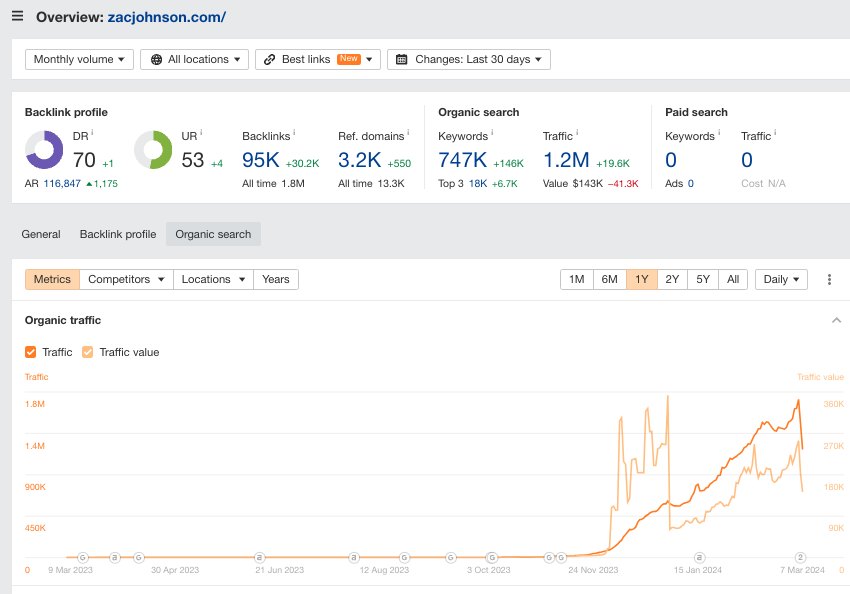Open the three-dot chart options menu
The width and height of the screenshot is (850, 594).
(829, 280)
